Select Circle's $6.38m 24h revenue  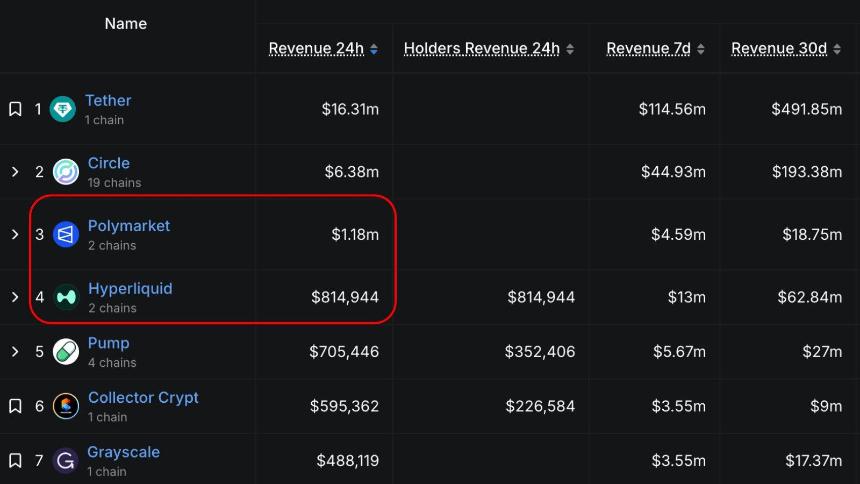[x=352, y=172]
